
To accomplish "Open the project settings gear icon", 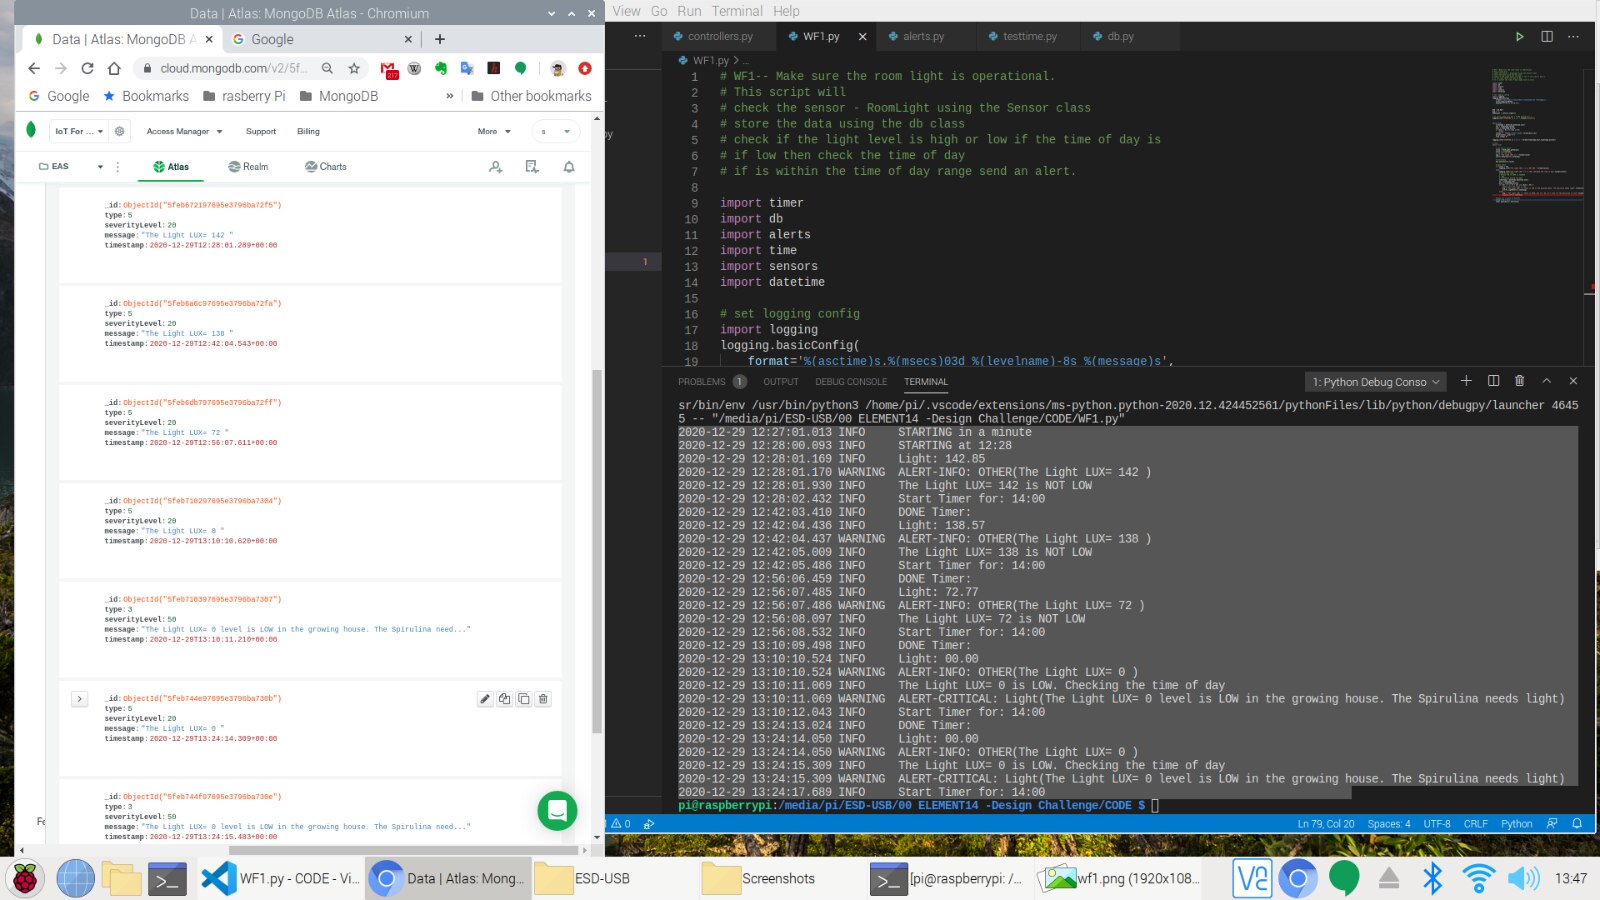I will coord(120,131).
